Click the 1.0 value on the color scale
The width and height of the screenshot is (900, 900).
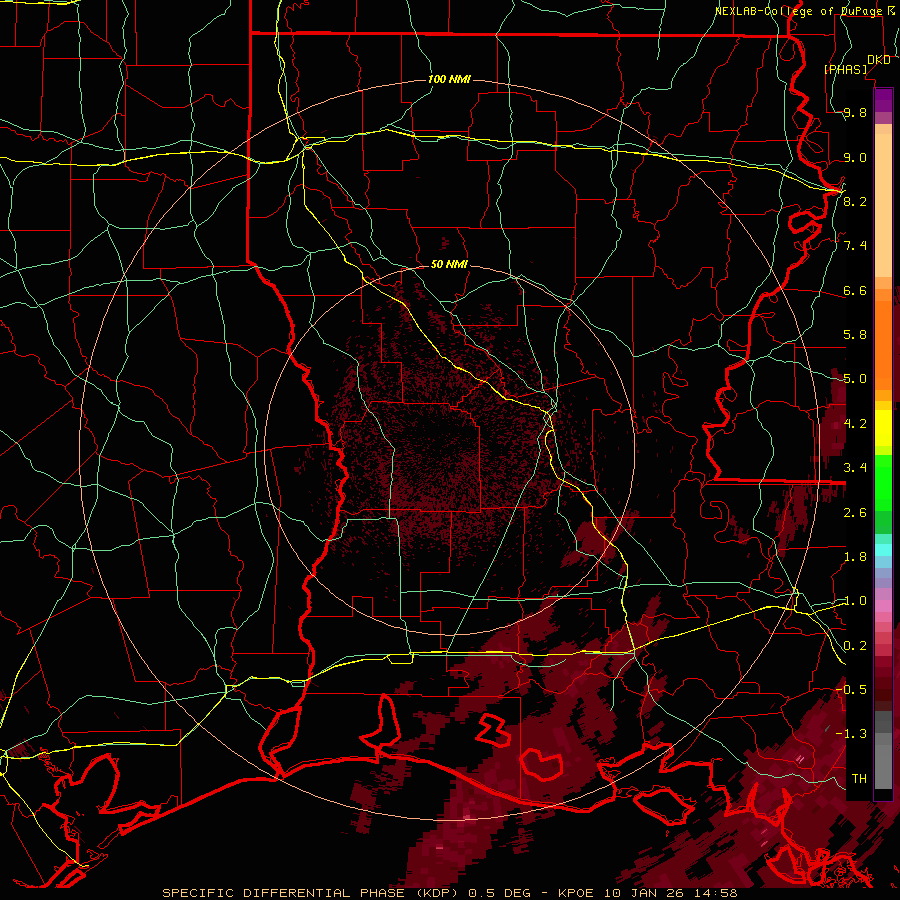coord(855,601)
